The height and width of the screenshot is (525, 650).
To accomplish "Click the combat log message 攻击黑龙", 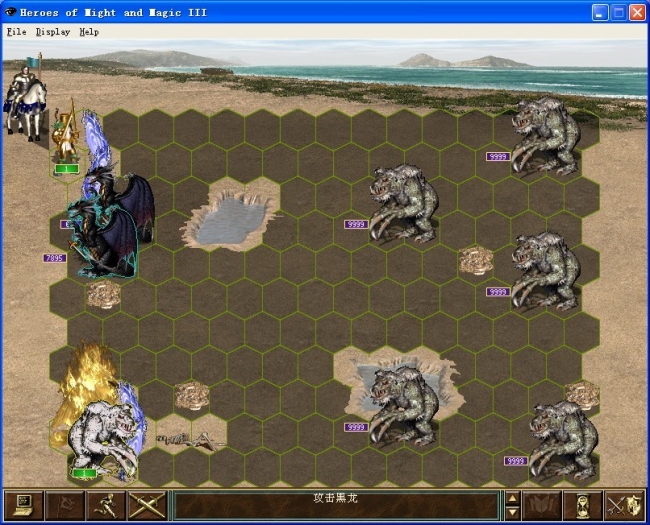I will click(335, 498).
